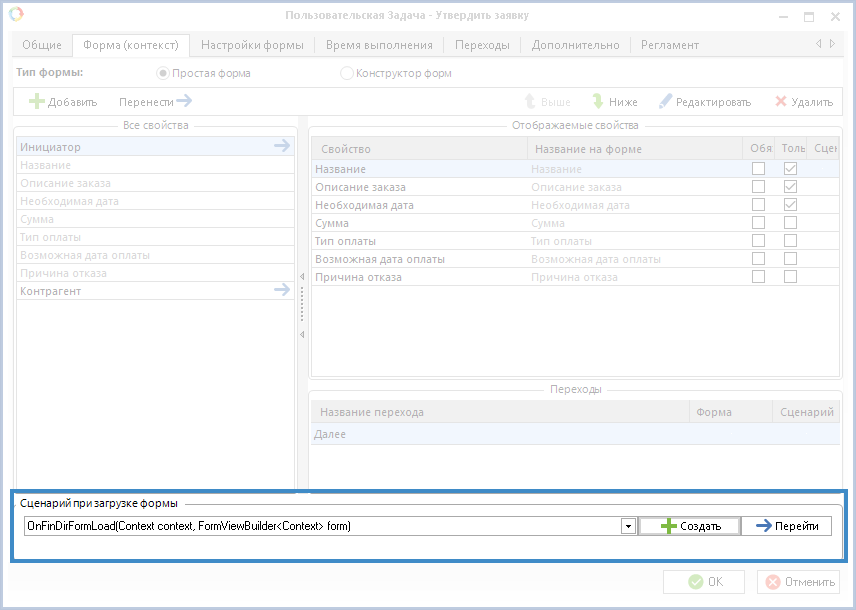Click arrow icon next to Инициатор
This screenshot has height=610, width=856.
(x=282, y=147)
